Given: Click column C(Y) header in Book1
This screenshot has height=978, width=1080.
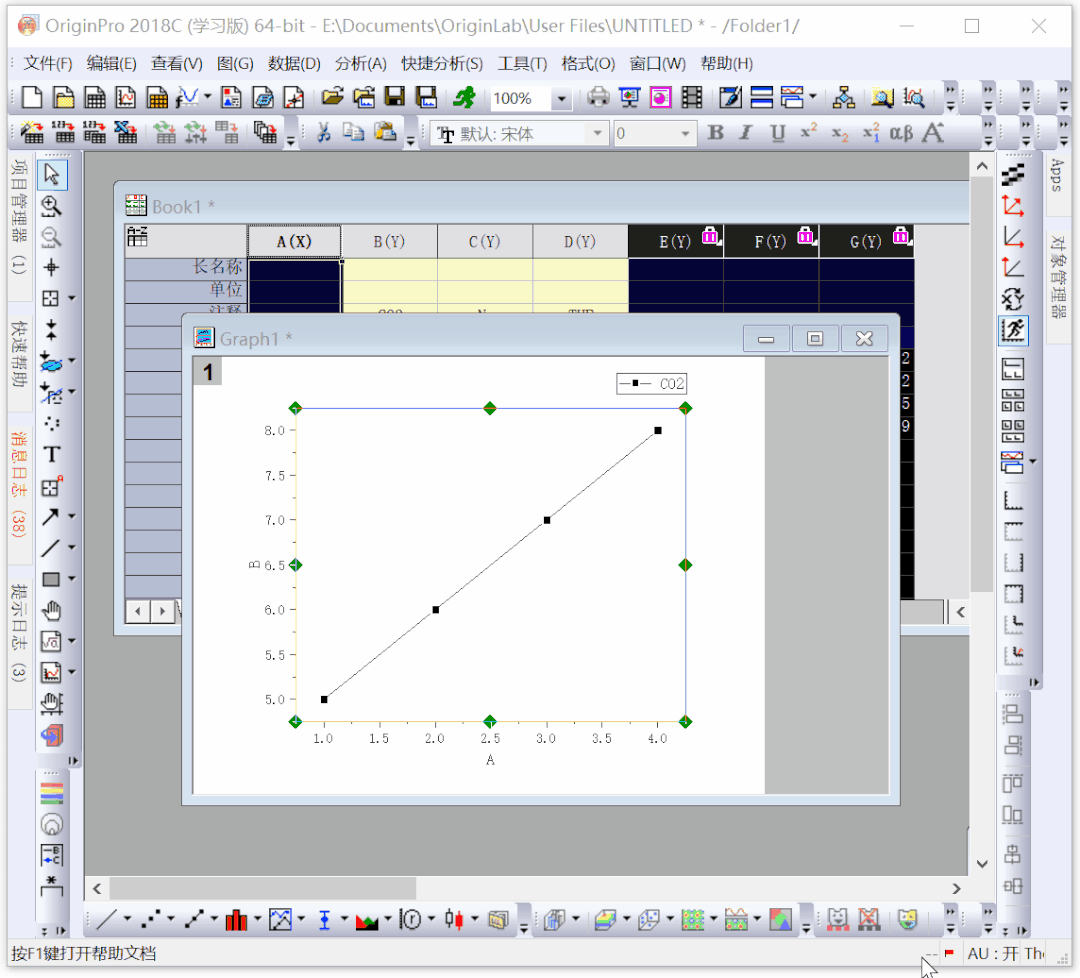Looking at the screenshot, I should tap(484, 242).
